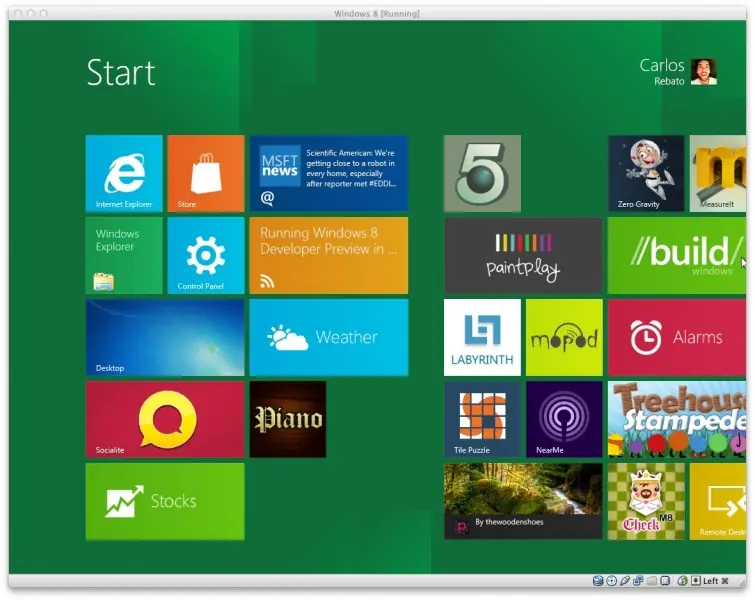Open Treehouse Stampede game tile

(x=677, y=419)
